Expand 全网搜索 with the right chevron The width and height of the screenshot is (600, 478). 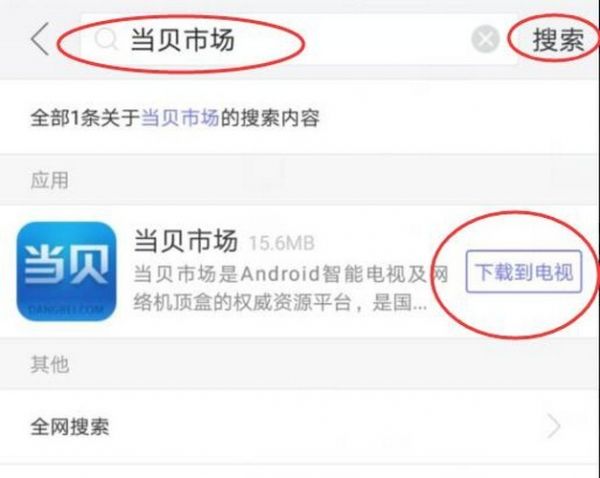(554, 426)
